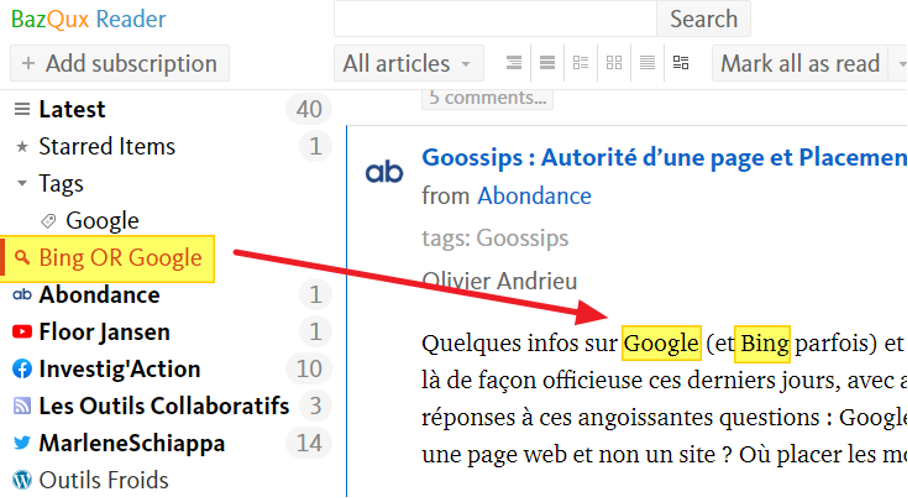The width and height of the screenshot is (908, 498).
Task: Open the Floor Jansen feed
Action: (x=104, y=332)
